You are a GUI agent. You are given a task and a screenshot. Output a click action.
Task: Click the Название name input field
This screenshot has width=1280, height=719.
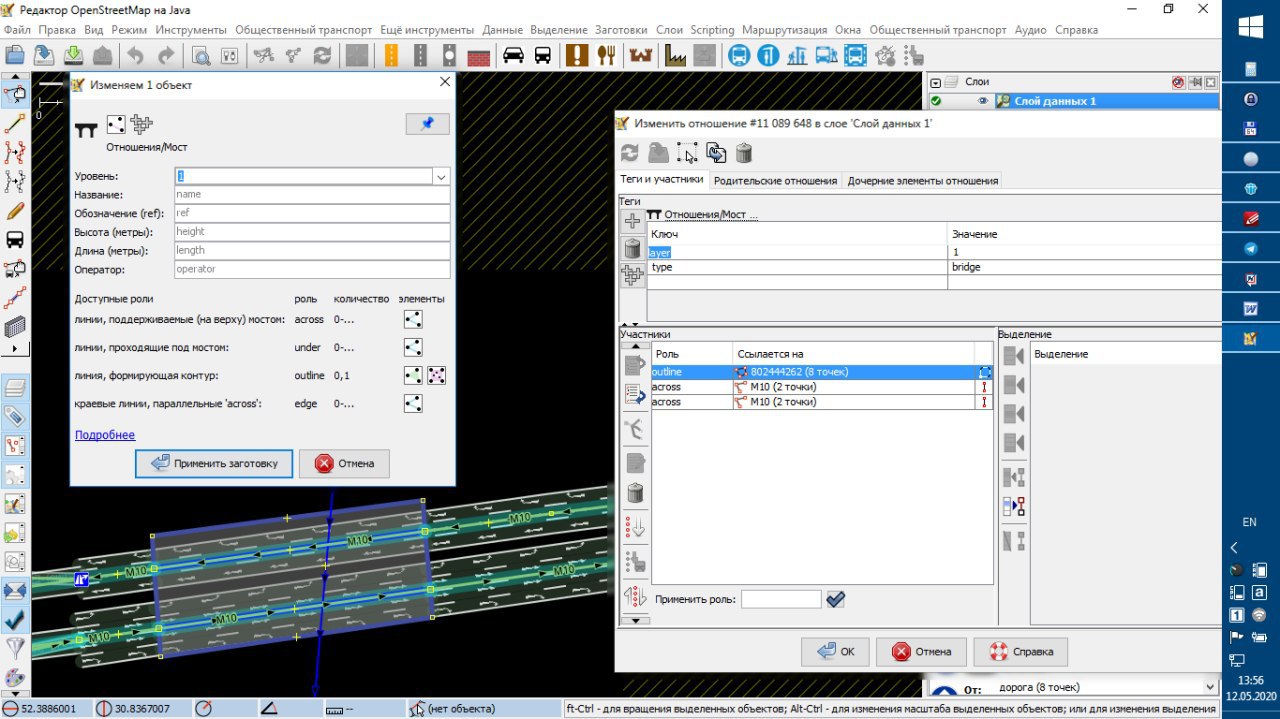click(x=312, y=195)
